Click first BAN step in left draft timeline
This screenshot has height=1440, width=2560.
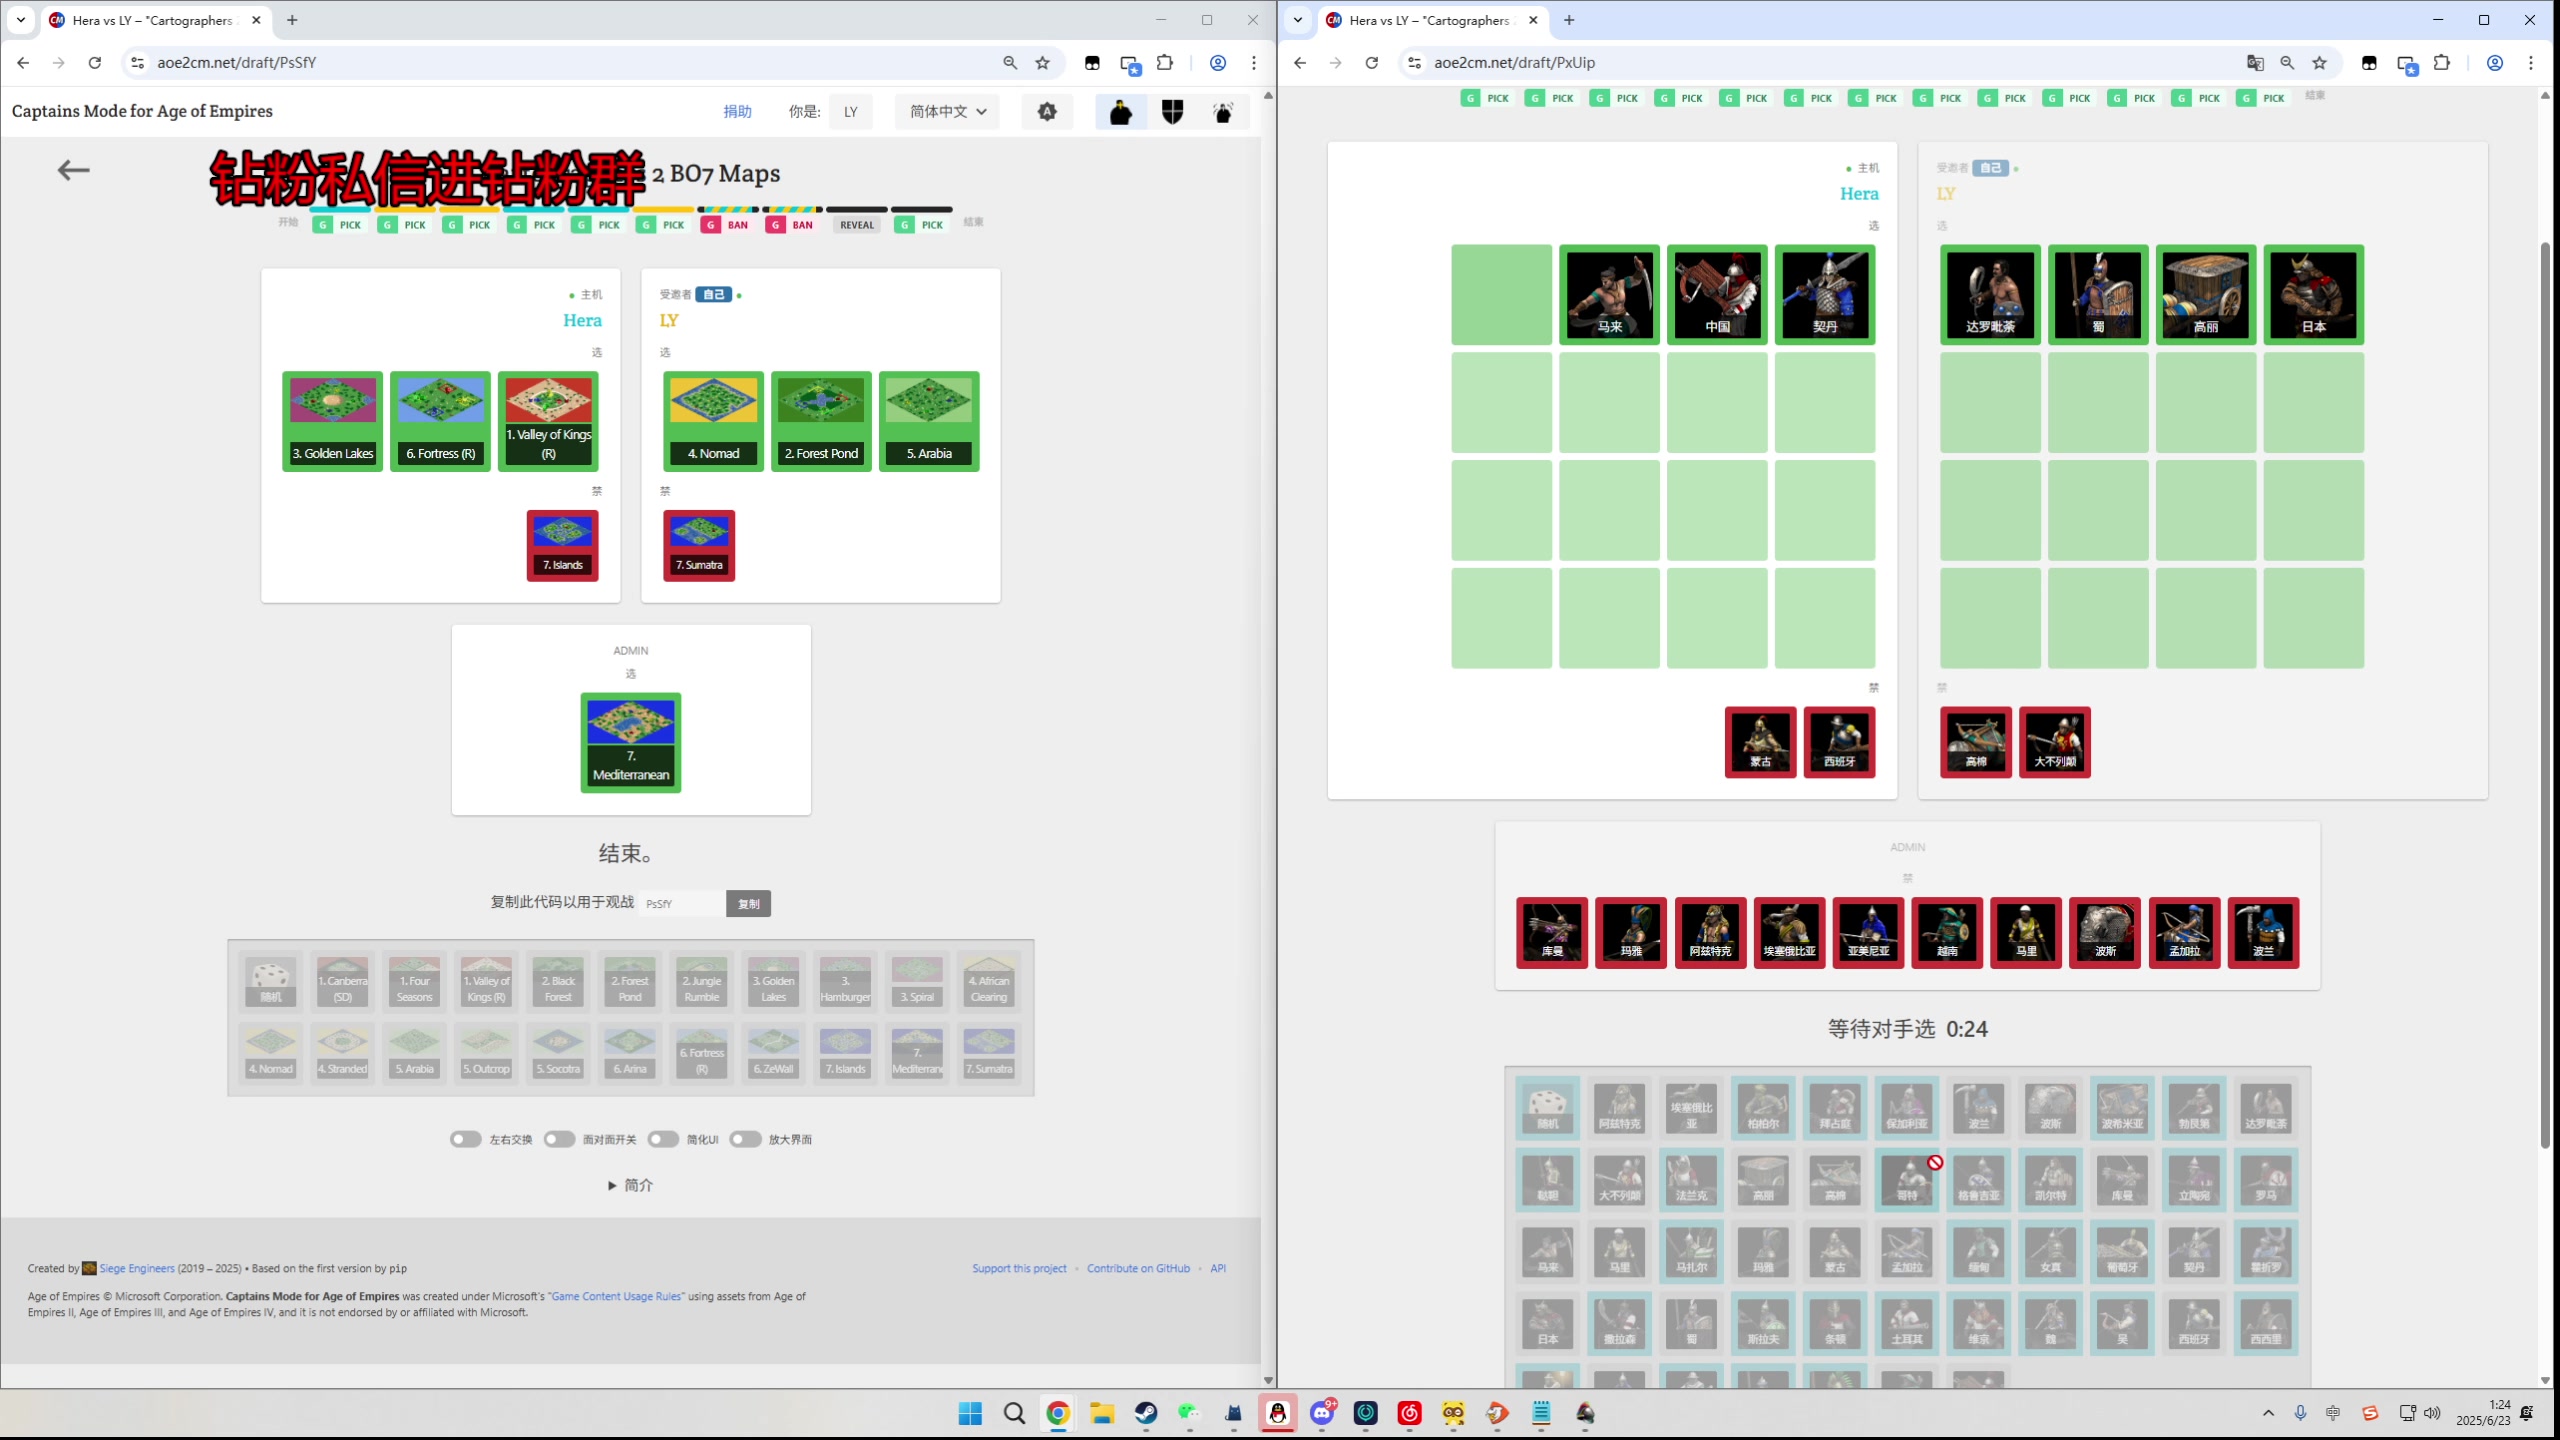(x=727, y=225)
